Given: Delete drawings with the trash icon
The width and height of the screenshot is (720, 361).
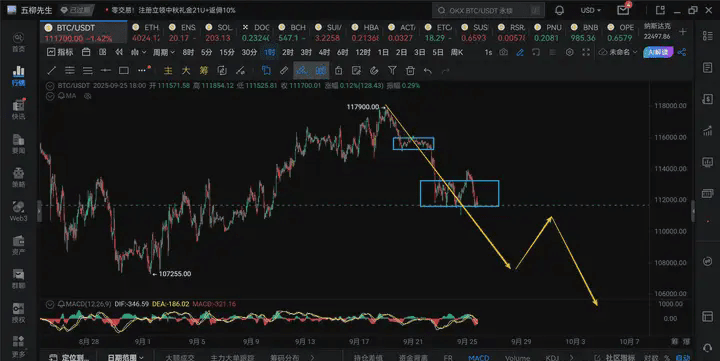Looking at the screenshot, I should [410, 70].
